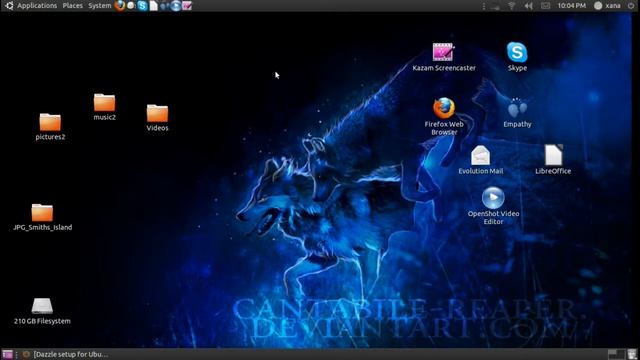Click the pink Kazam launcher in top panel
Screen dimensions: 640x360
point(187,6)
